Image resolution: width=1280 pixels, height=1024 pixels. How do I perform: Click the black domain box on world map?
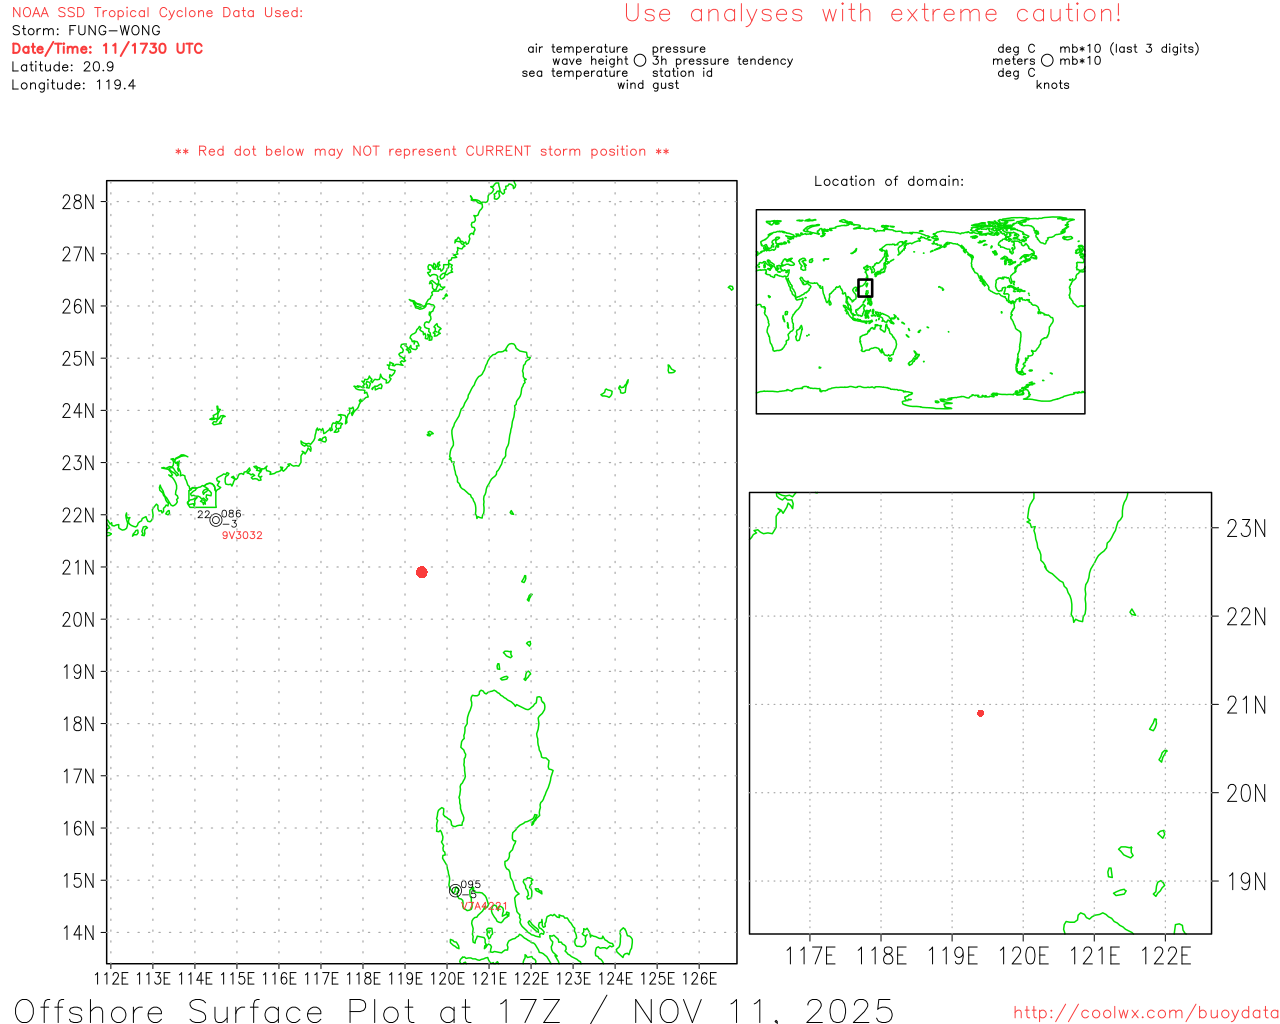865,288
